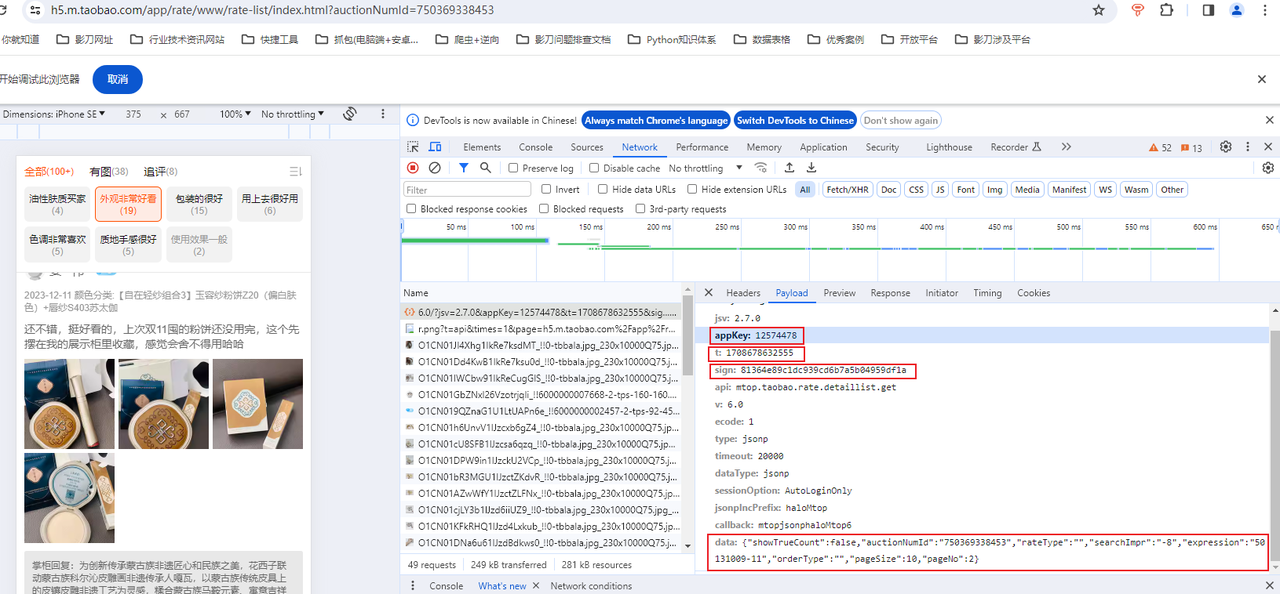Screen dimensions: 1280x594
Task: Toggle the network filter funnel icon
Action: (464, 168)
